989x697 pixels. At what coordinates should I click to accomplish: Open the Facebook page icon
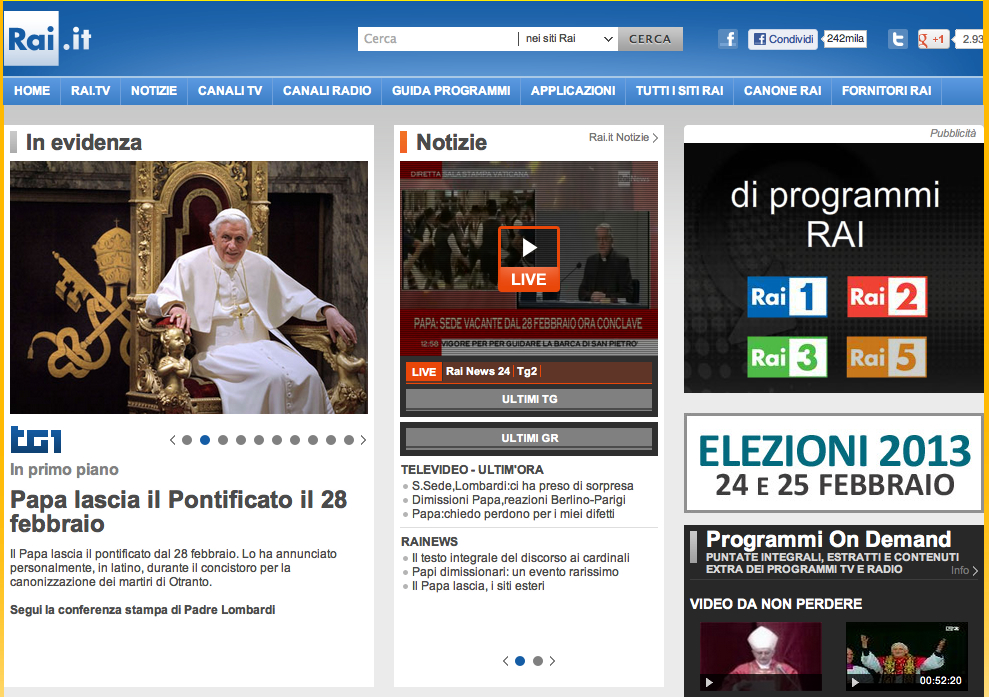[728, 39]
